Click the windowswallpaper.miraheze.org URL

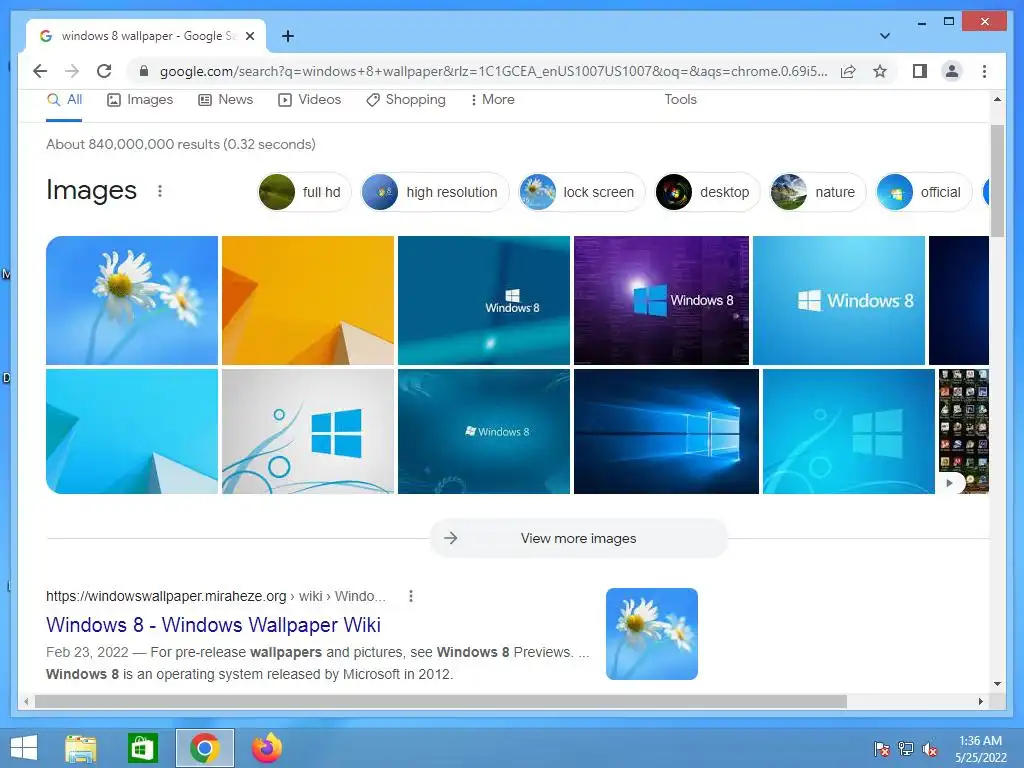pyautogui.click(x=166, y=596)
